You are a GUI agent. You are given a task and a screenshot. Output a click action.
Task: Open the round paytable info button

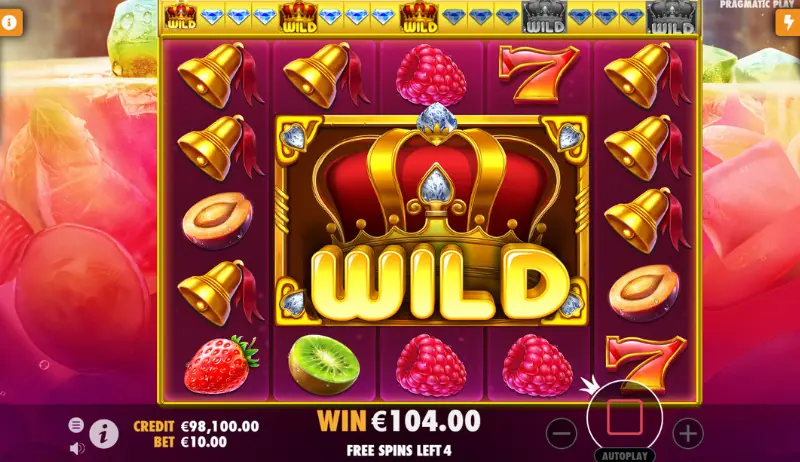(x=104, y=434)
